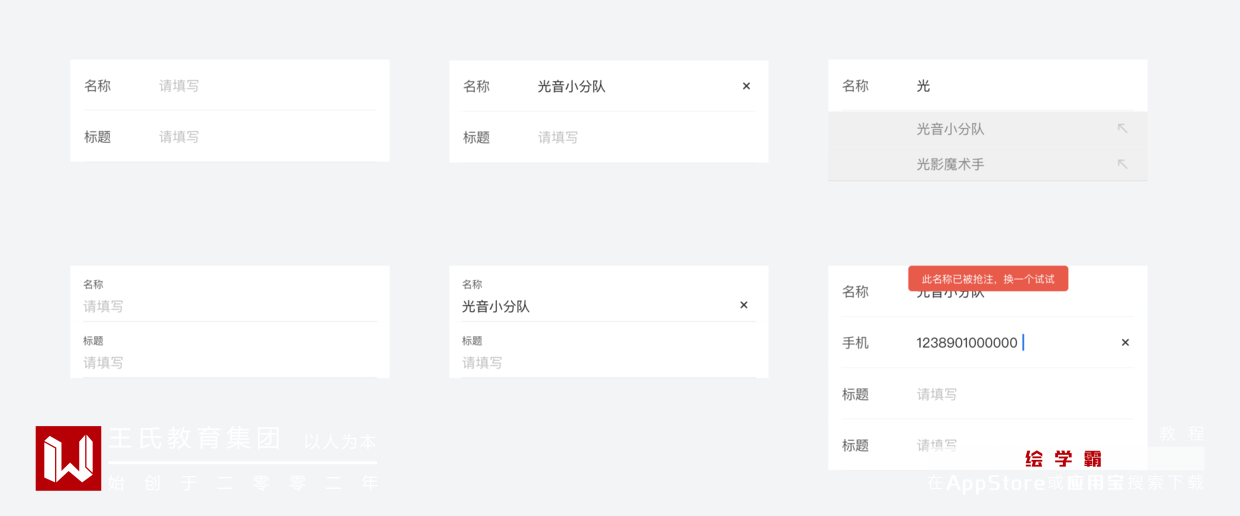Clear the 光音小分队 field beside the inline 名称 label

[746, 86]
